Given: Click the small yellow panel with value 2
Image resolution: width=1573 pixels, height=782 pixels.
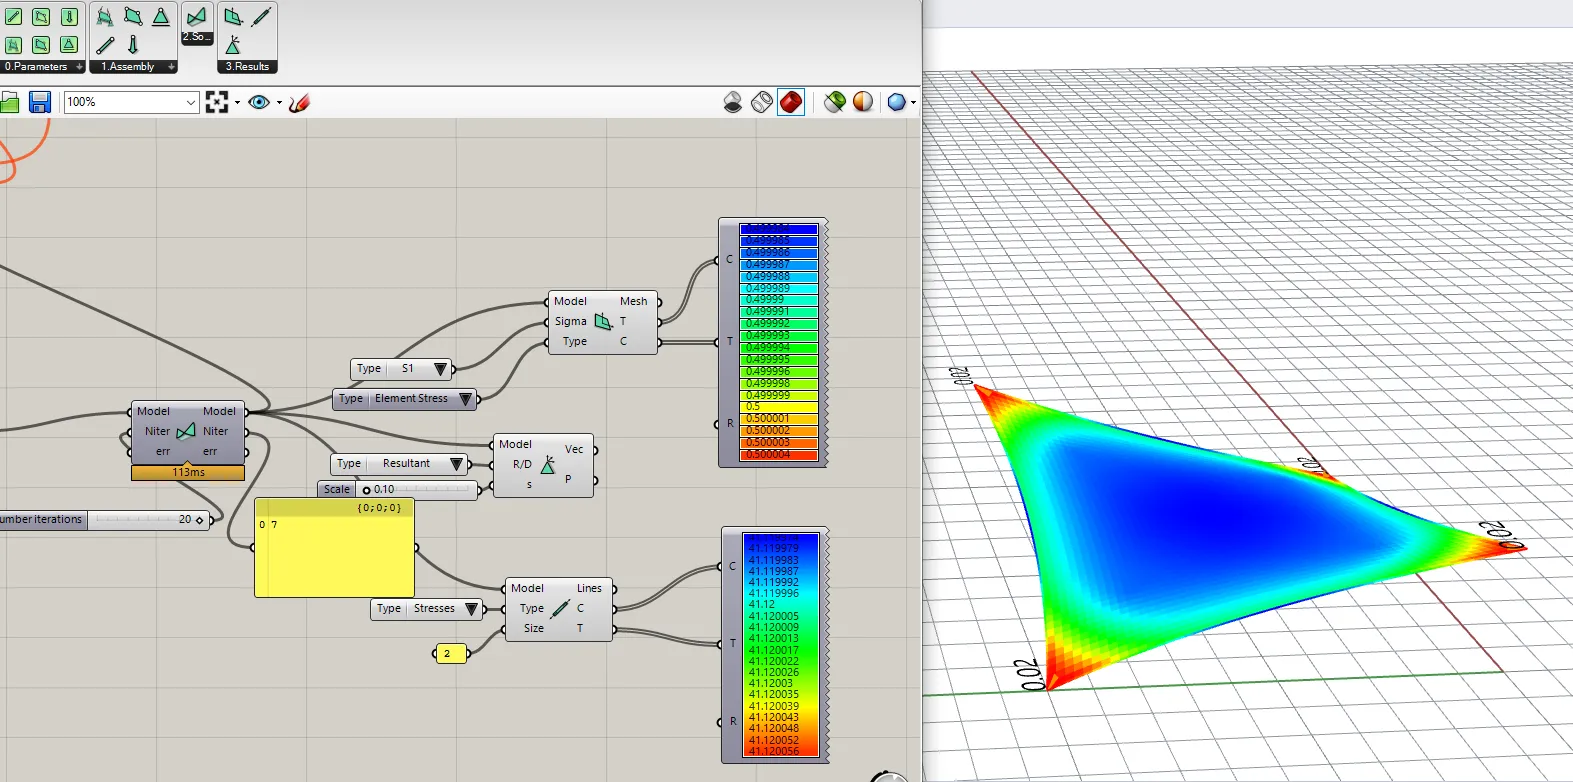Looking at the screenshot, I should 451,654.
